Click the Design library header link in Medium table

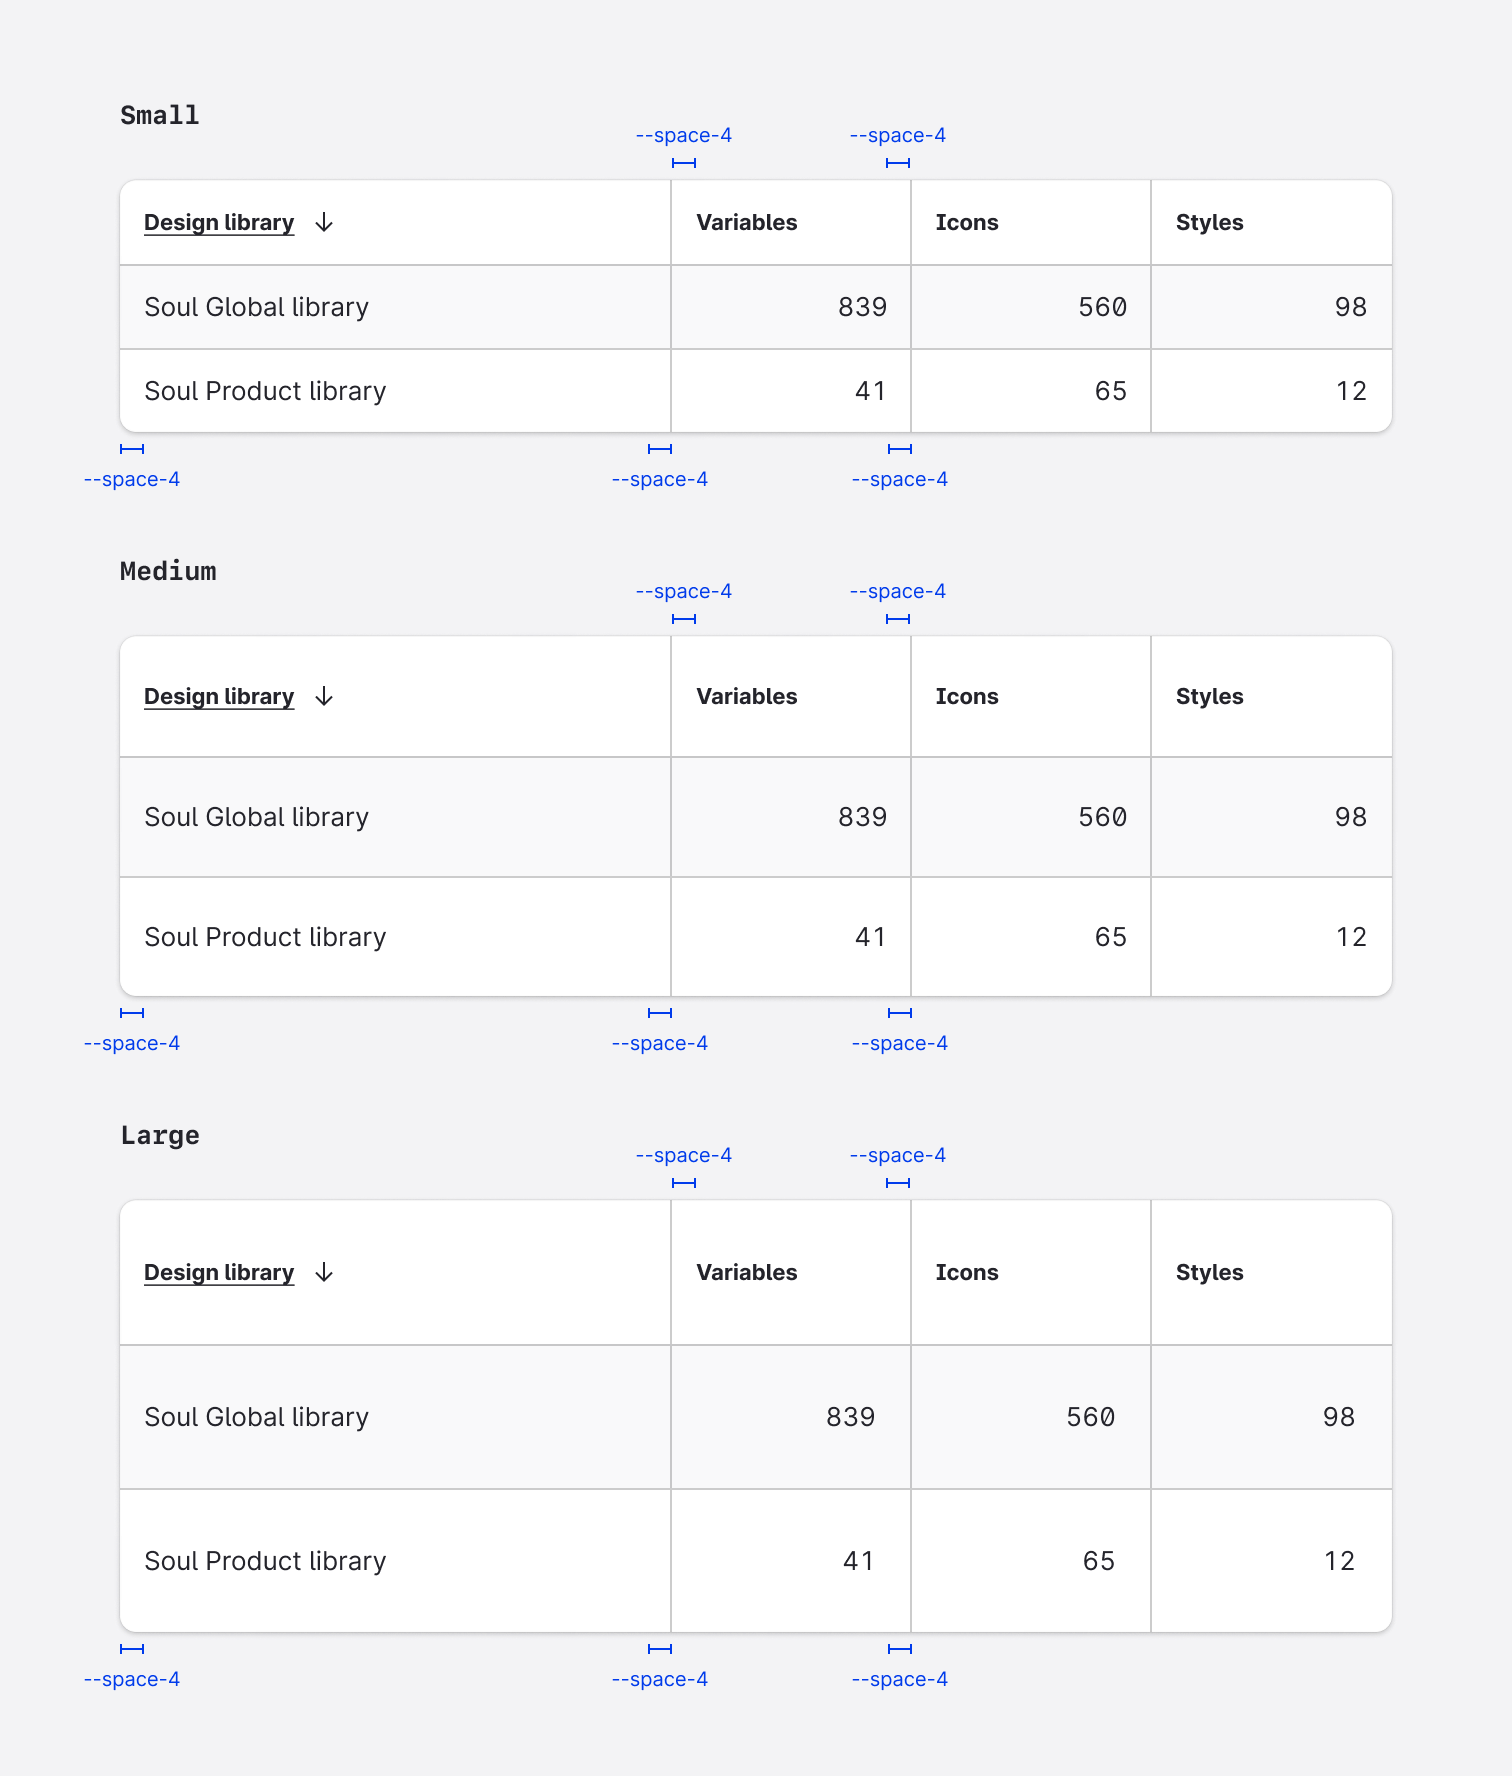pos(219,697)
